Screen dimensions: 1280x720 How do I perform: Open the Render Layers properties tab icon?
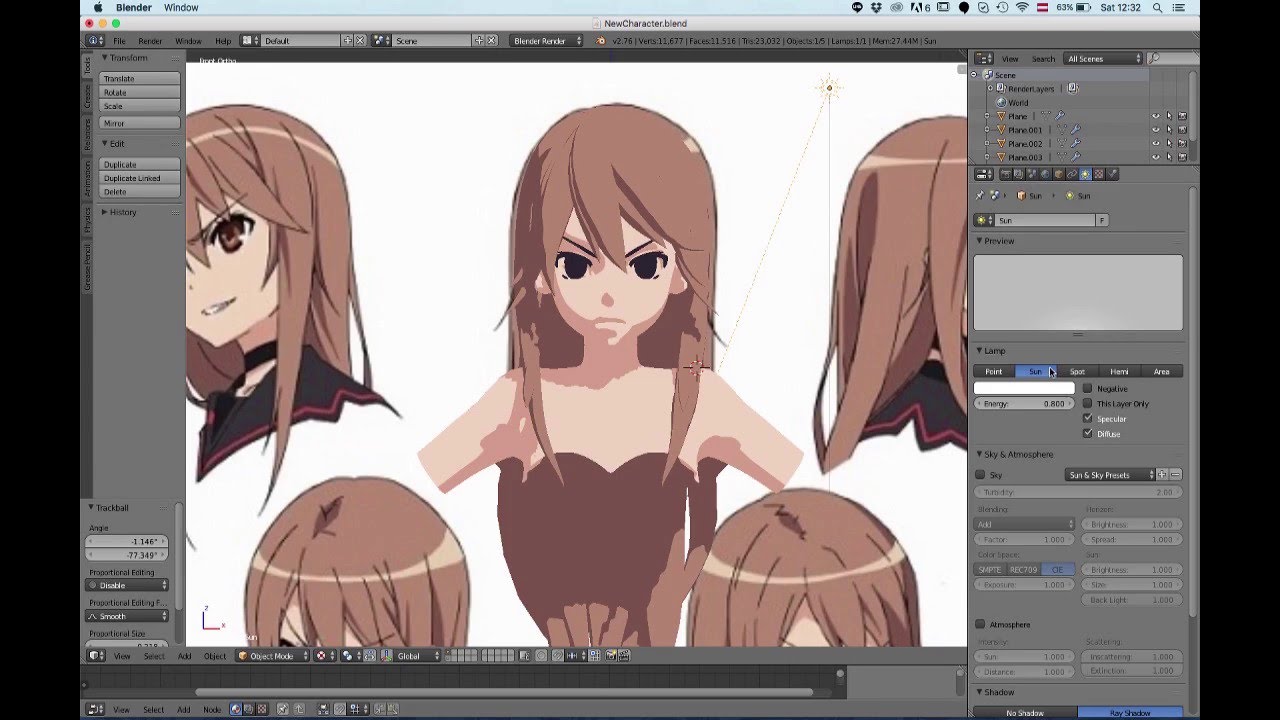pyautogui.click(x=1018, y=174)
